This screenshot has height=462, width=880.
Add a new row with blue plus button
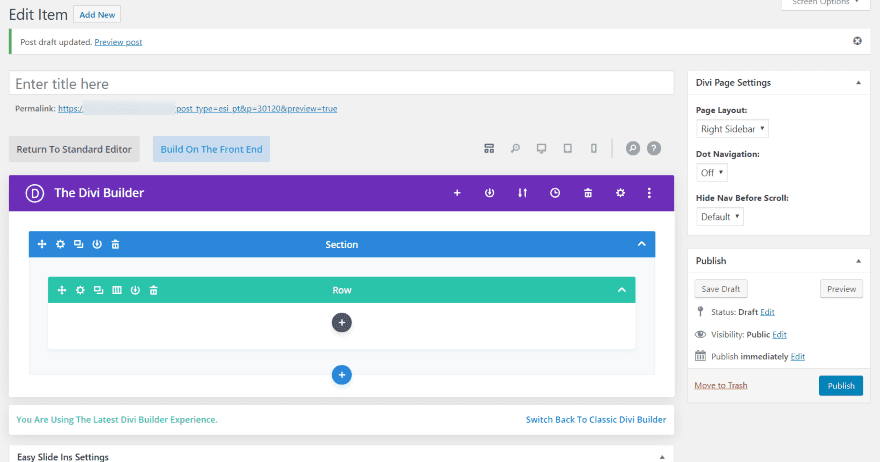tap(342, 375)
